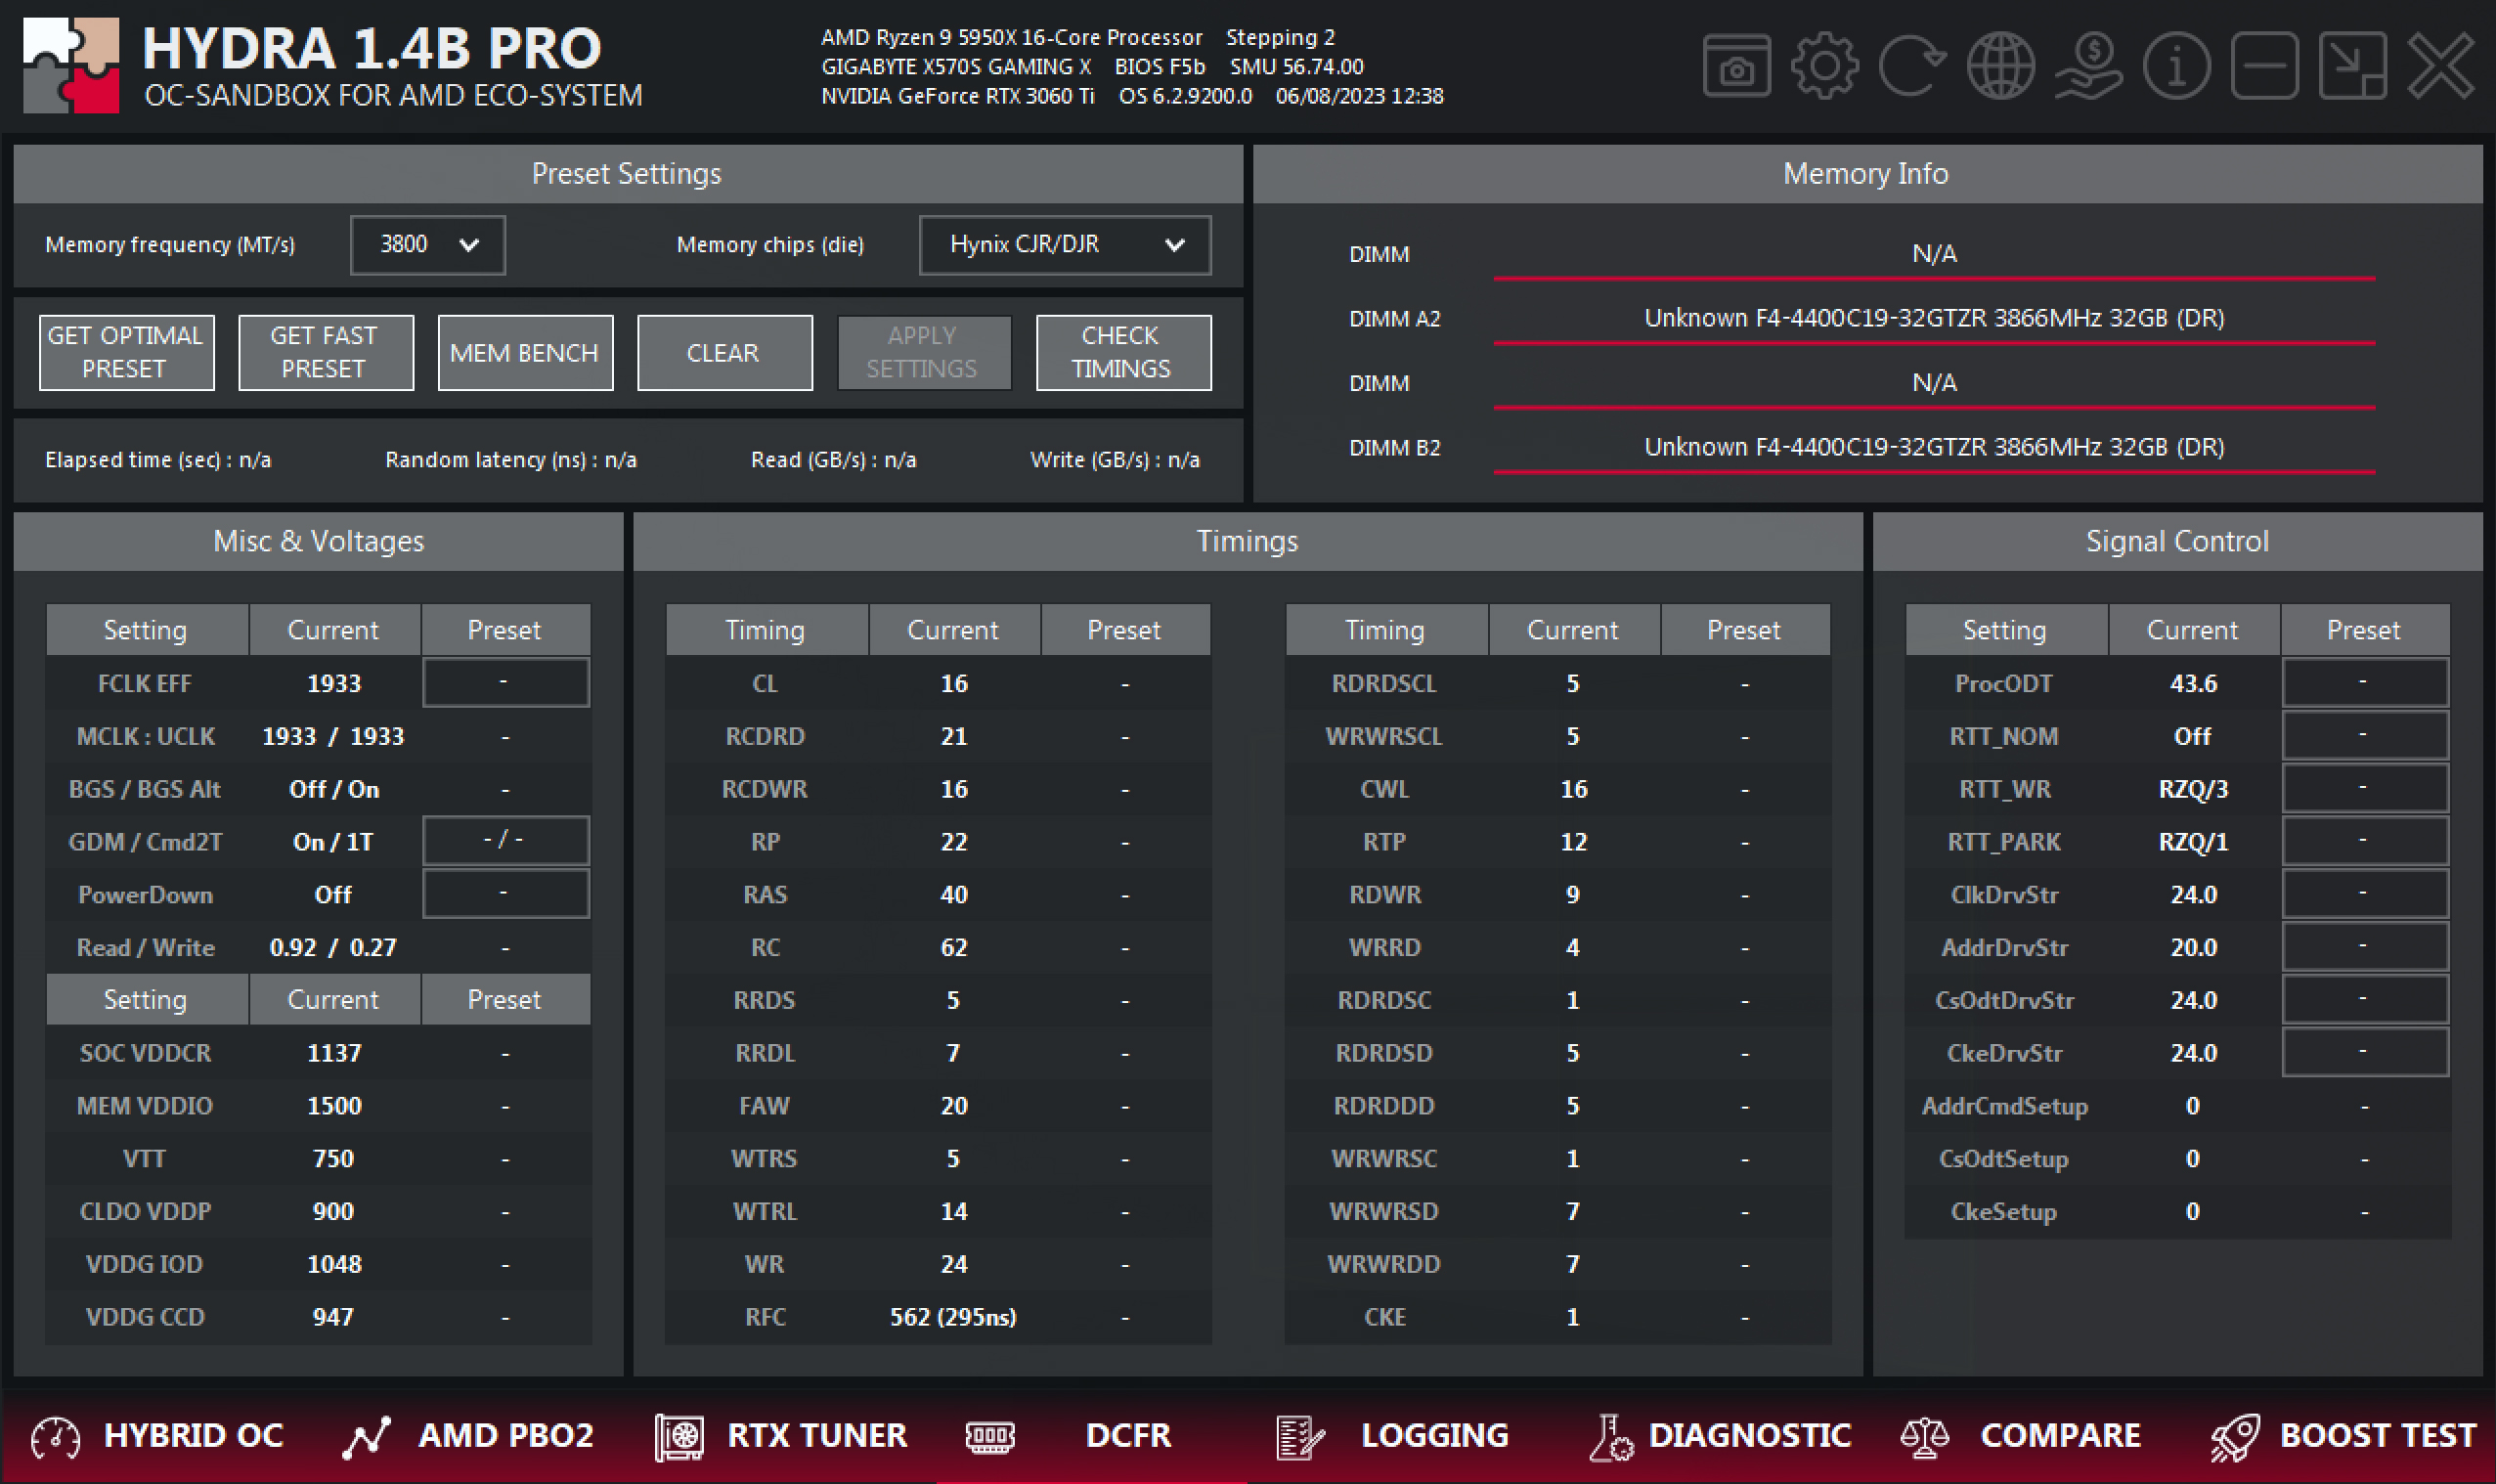This screenshot has height=1484, width=2496.
Task: Click the FCLK EFF preset field
Action: coord(505,682)
